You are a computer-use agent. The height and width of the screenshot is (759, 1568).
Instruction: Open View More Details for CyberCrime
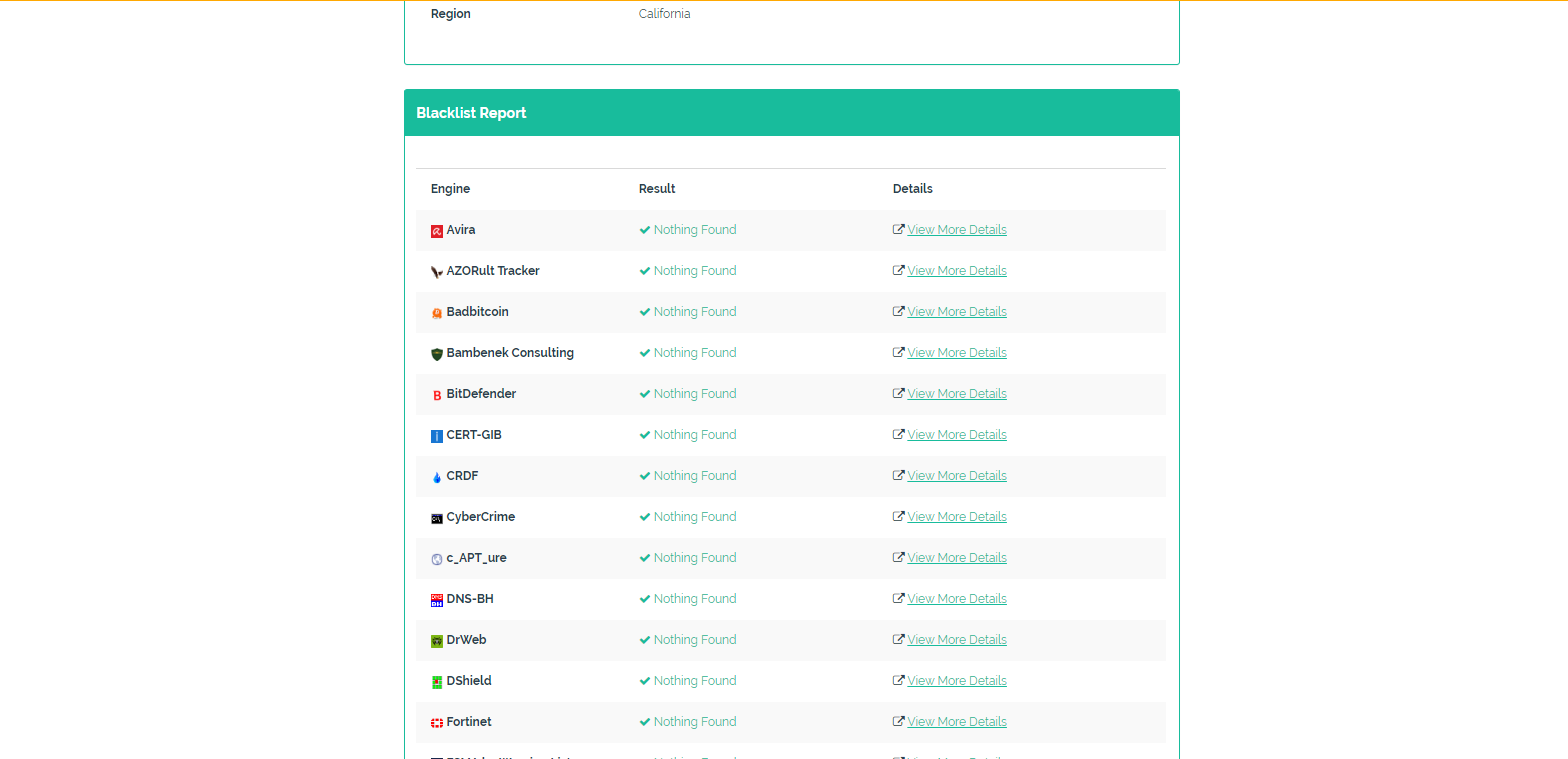957,517
